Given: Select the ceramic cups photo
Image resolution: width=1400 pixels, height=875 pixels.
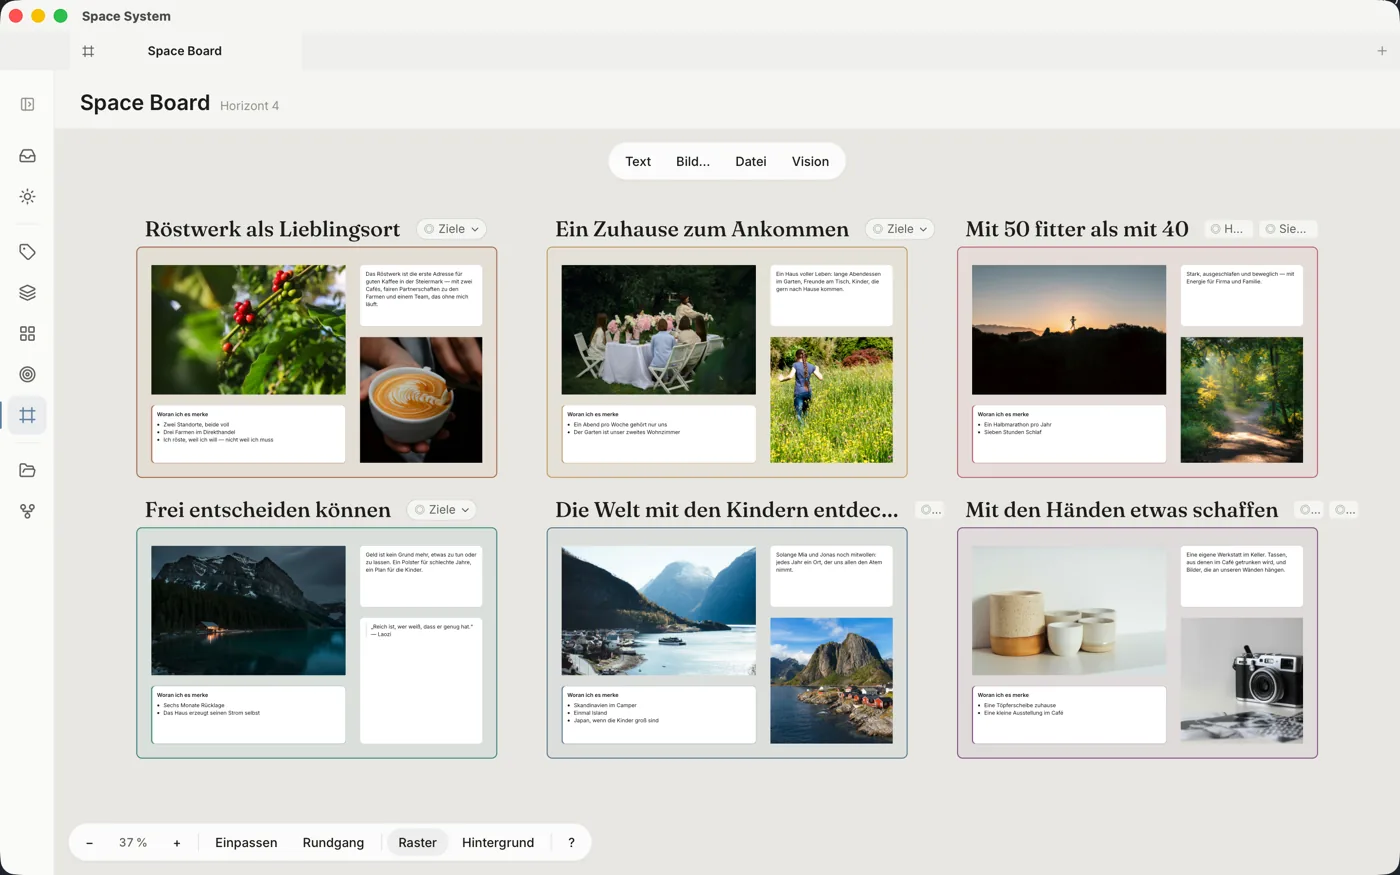Looking at the screenshot, I should pos(1069,610).
